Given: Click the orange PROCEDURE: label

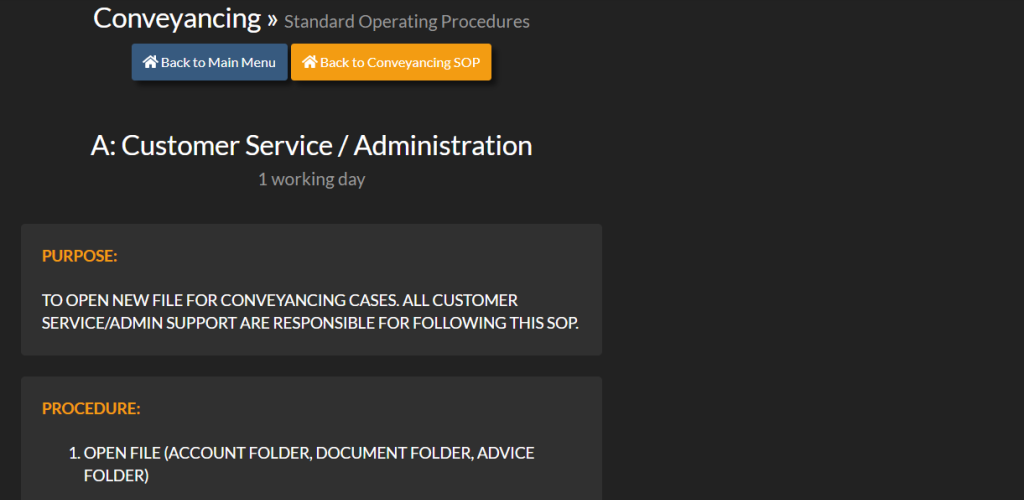Looking at the screenshot, I should point(91,409).
